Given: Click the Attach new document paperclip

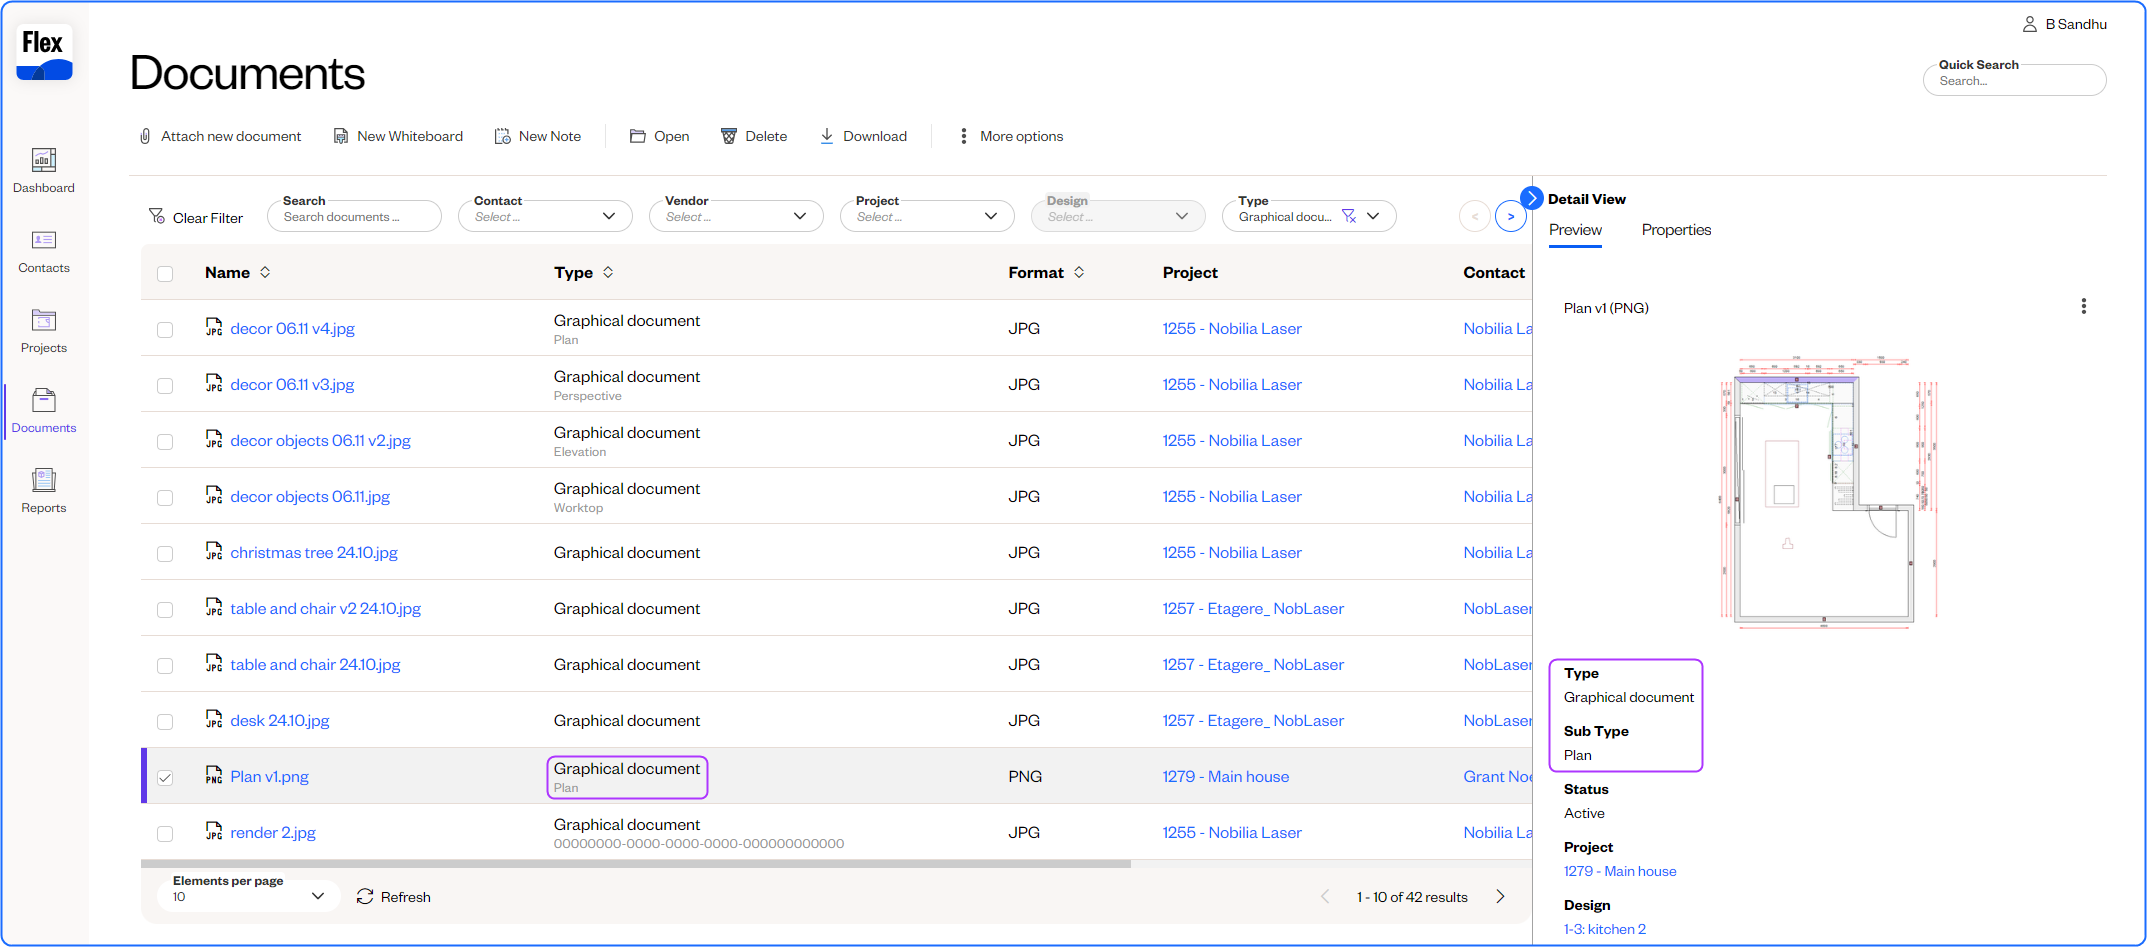Looking at the screenshot, I should 146,136.
